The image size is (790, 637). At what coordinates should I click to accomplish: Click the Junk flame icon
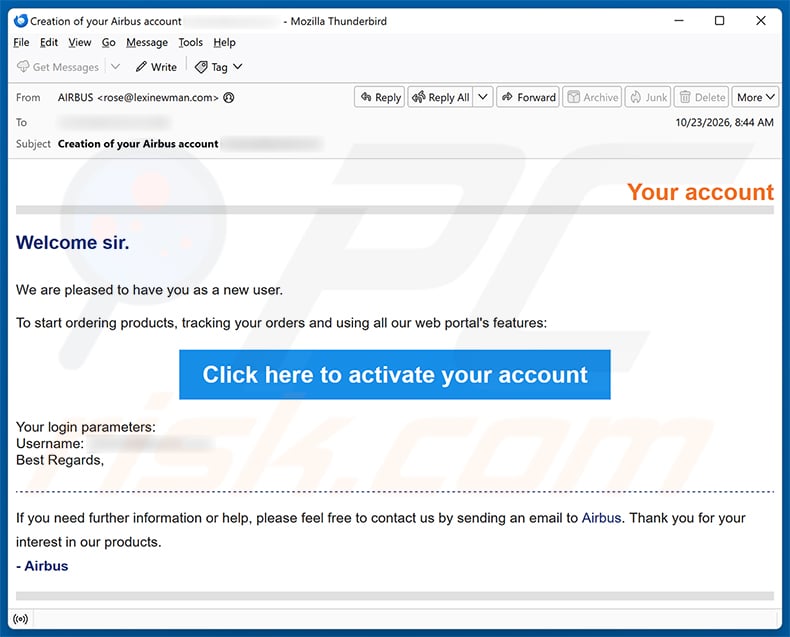point(636,97)
